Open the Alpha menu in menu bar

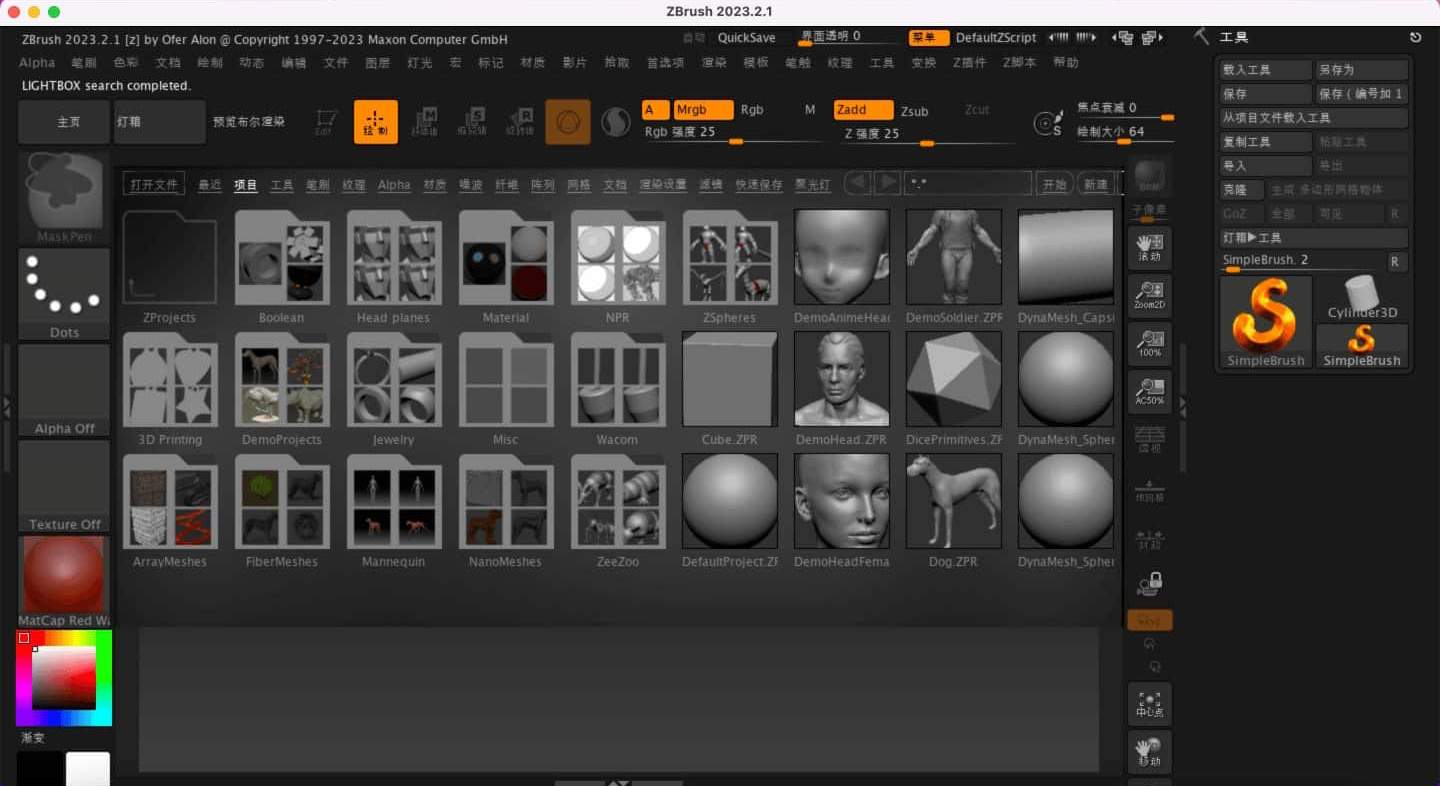point(37,63)
